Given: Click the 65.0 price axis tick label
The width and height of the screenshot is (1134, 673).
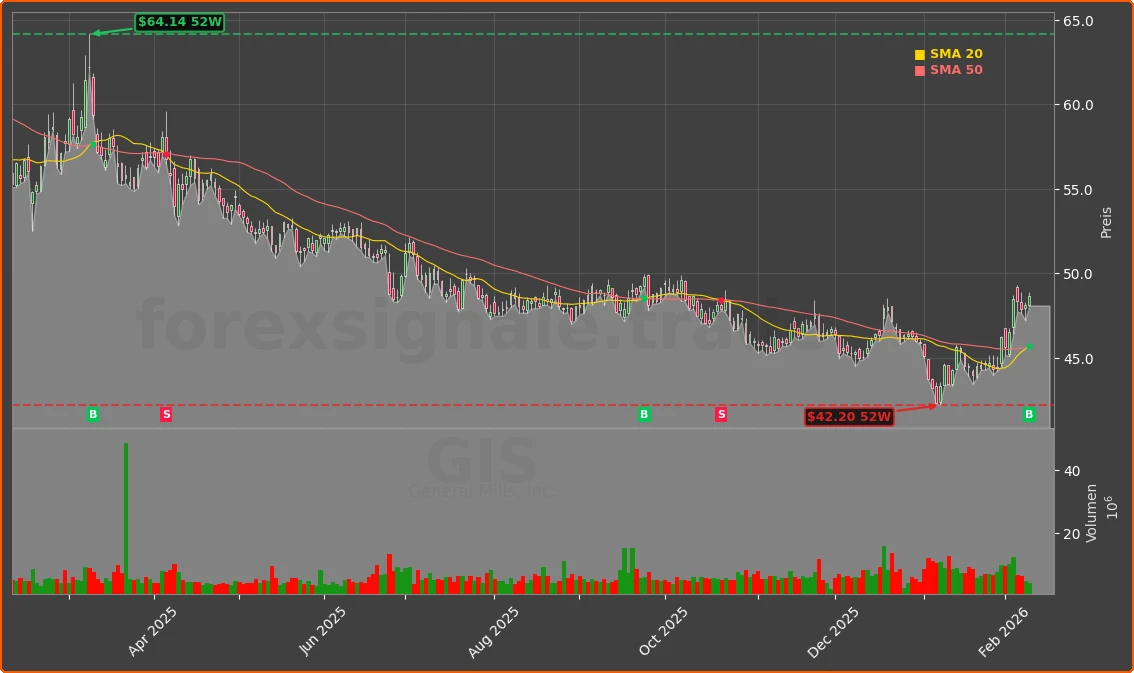Looking at the screenshot, I should (x=1077, y=21).
